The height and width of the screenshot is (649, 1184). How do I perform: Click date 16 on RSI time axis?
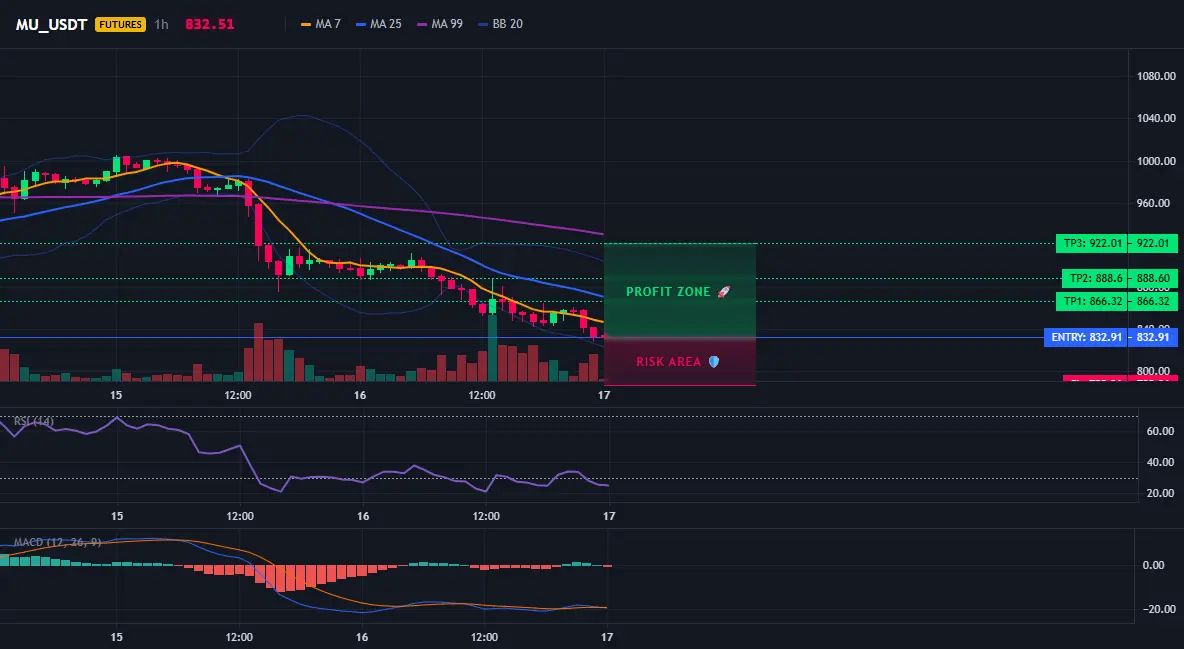coord(363,516)
